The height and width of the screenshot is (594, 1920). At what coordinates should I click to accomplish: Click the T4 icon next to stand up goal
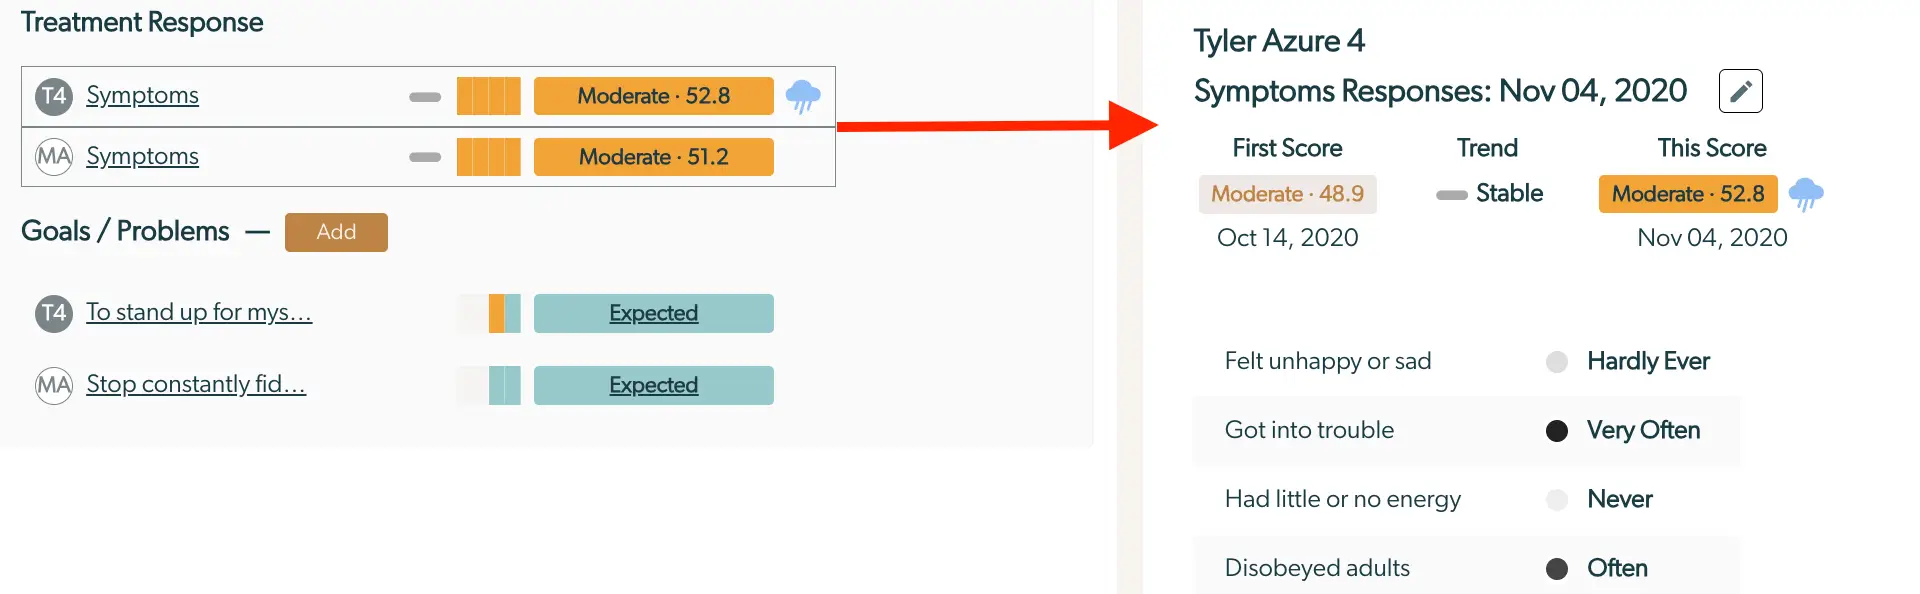tap(52, 313)
